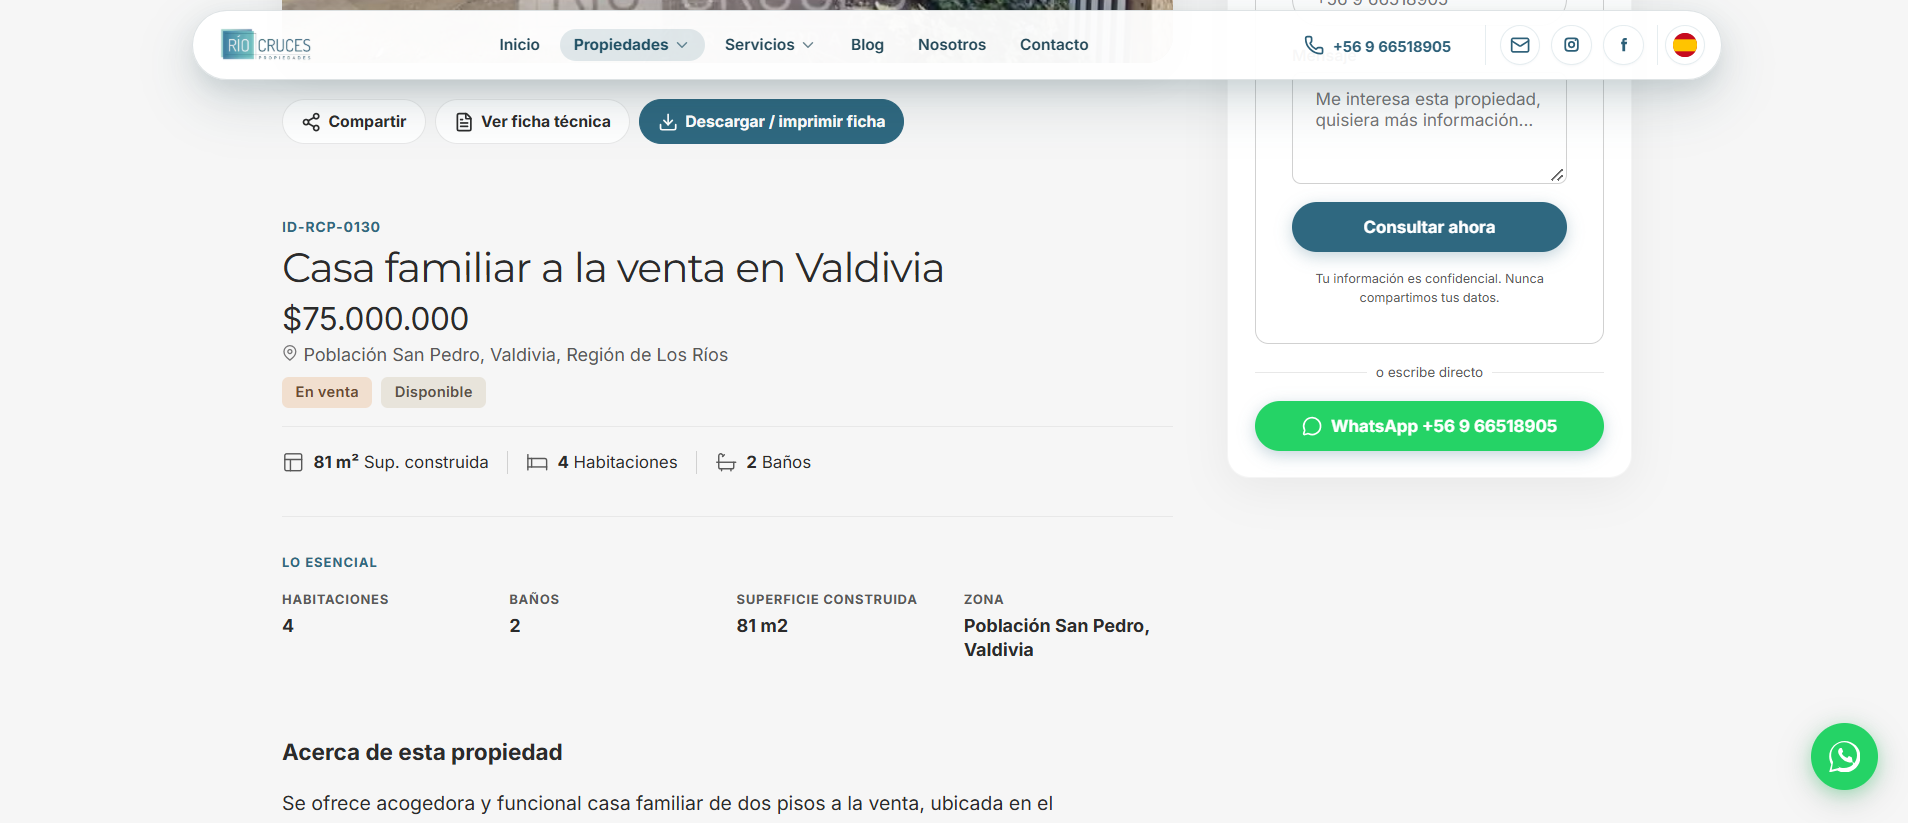Open the Contacto page

(1054, 45)
